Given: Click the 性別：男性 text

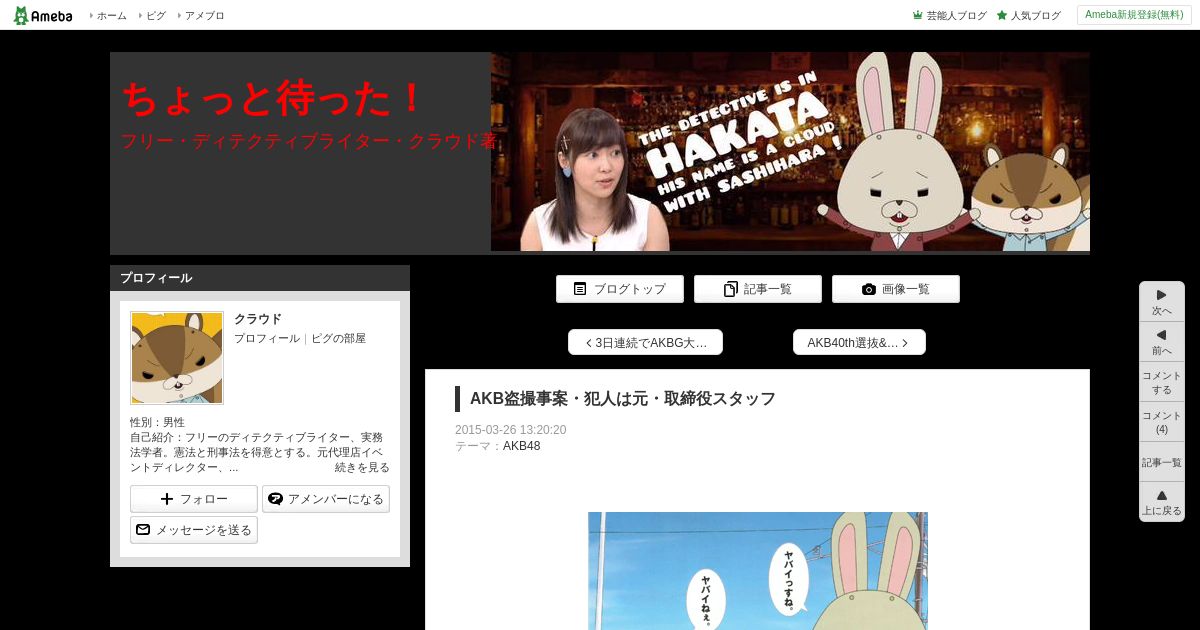Looking at the screenshot, I should pos(158,422).
